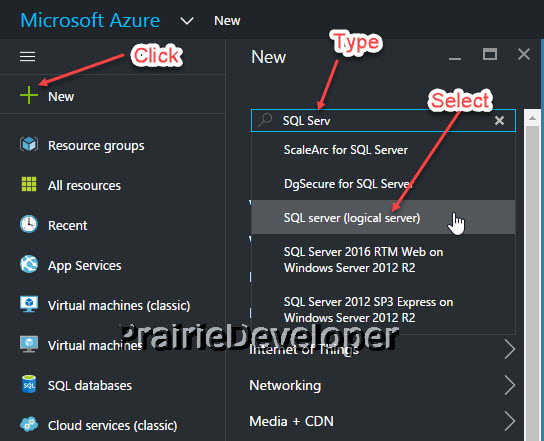Open the App Services globe icon
The image size is (544, 441).
click(x=29, y=264)
